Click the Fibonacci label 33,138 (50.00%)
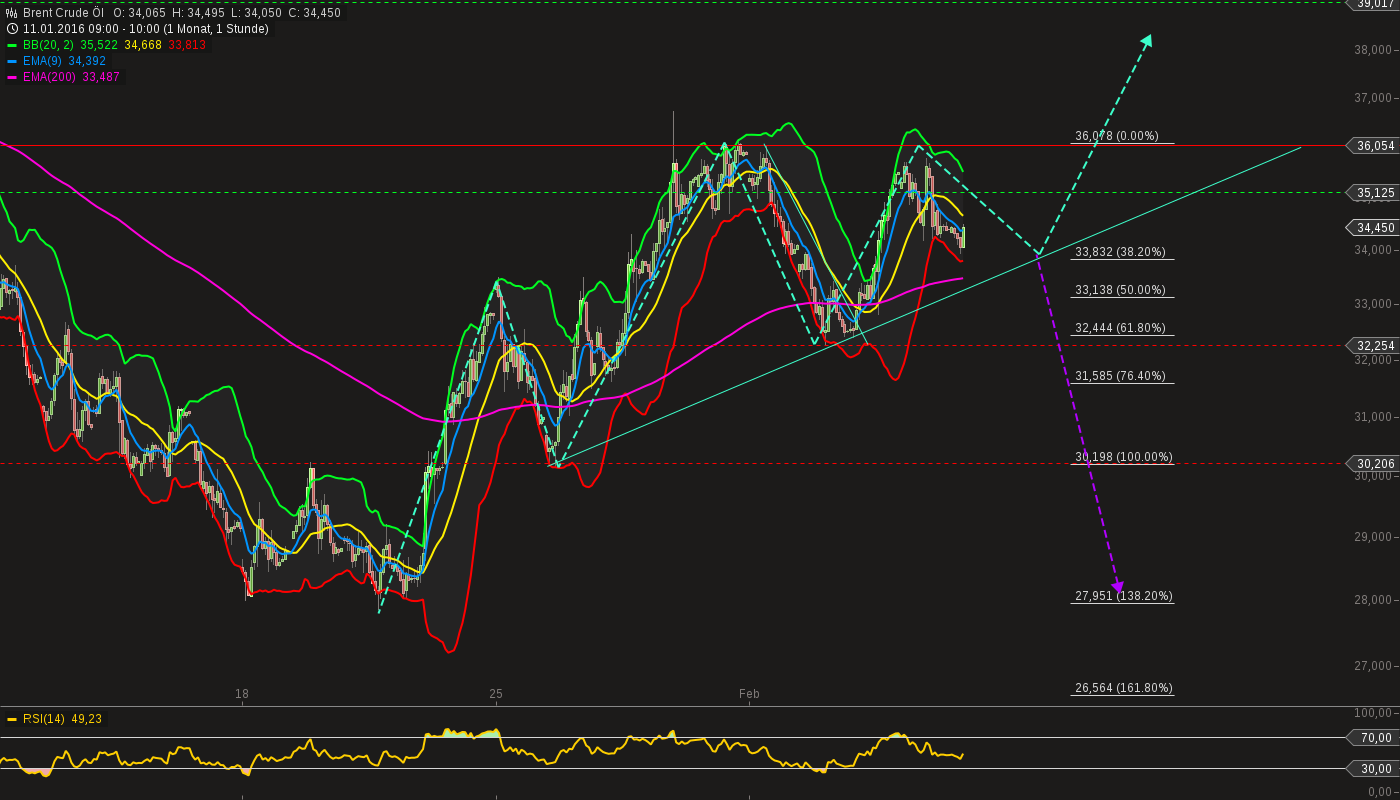Image resolution: width=1400 pixels, height=800 pixels. pyautogui.click(x=1120, y=290)
